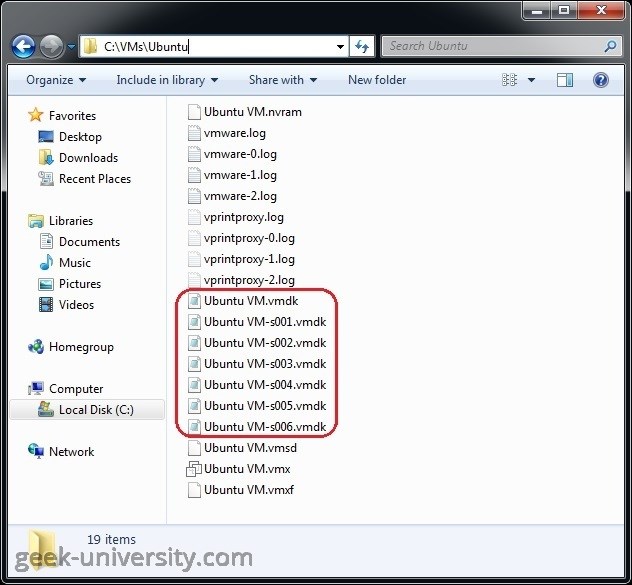
Task: Click the Homegroup icon
Action: (x=36, y=347)
